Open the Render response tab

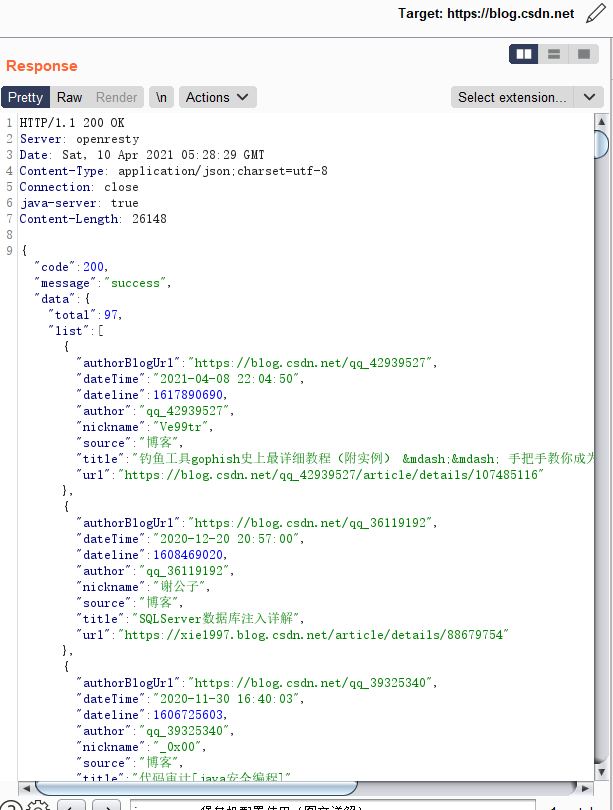[x=116, y=97]
